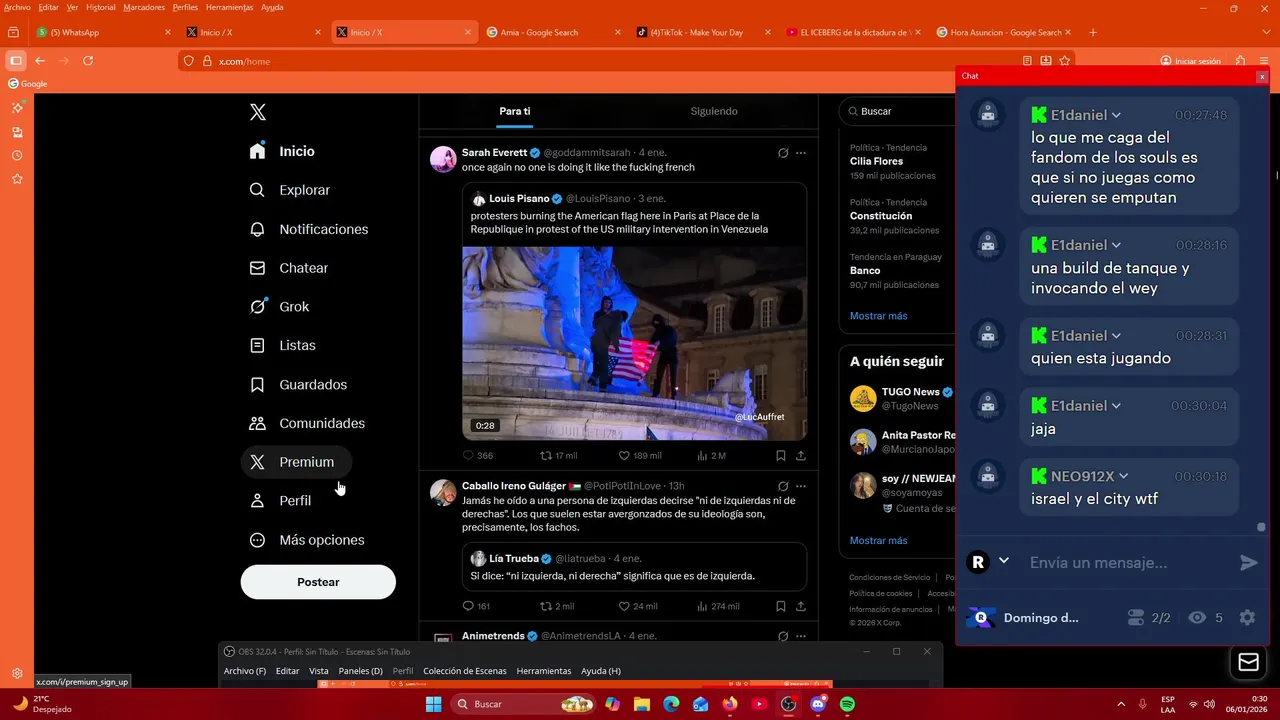Open Más opciones in X sidebar
The width and height of the screenshot is (1280, 720).
click(307, 540)
